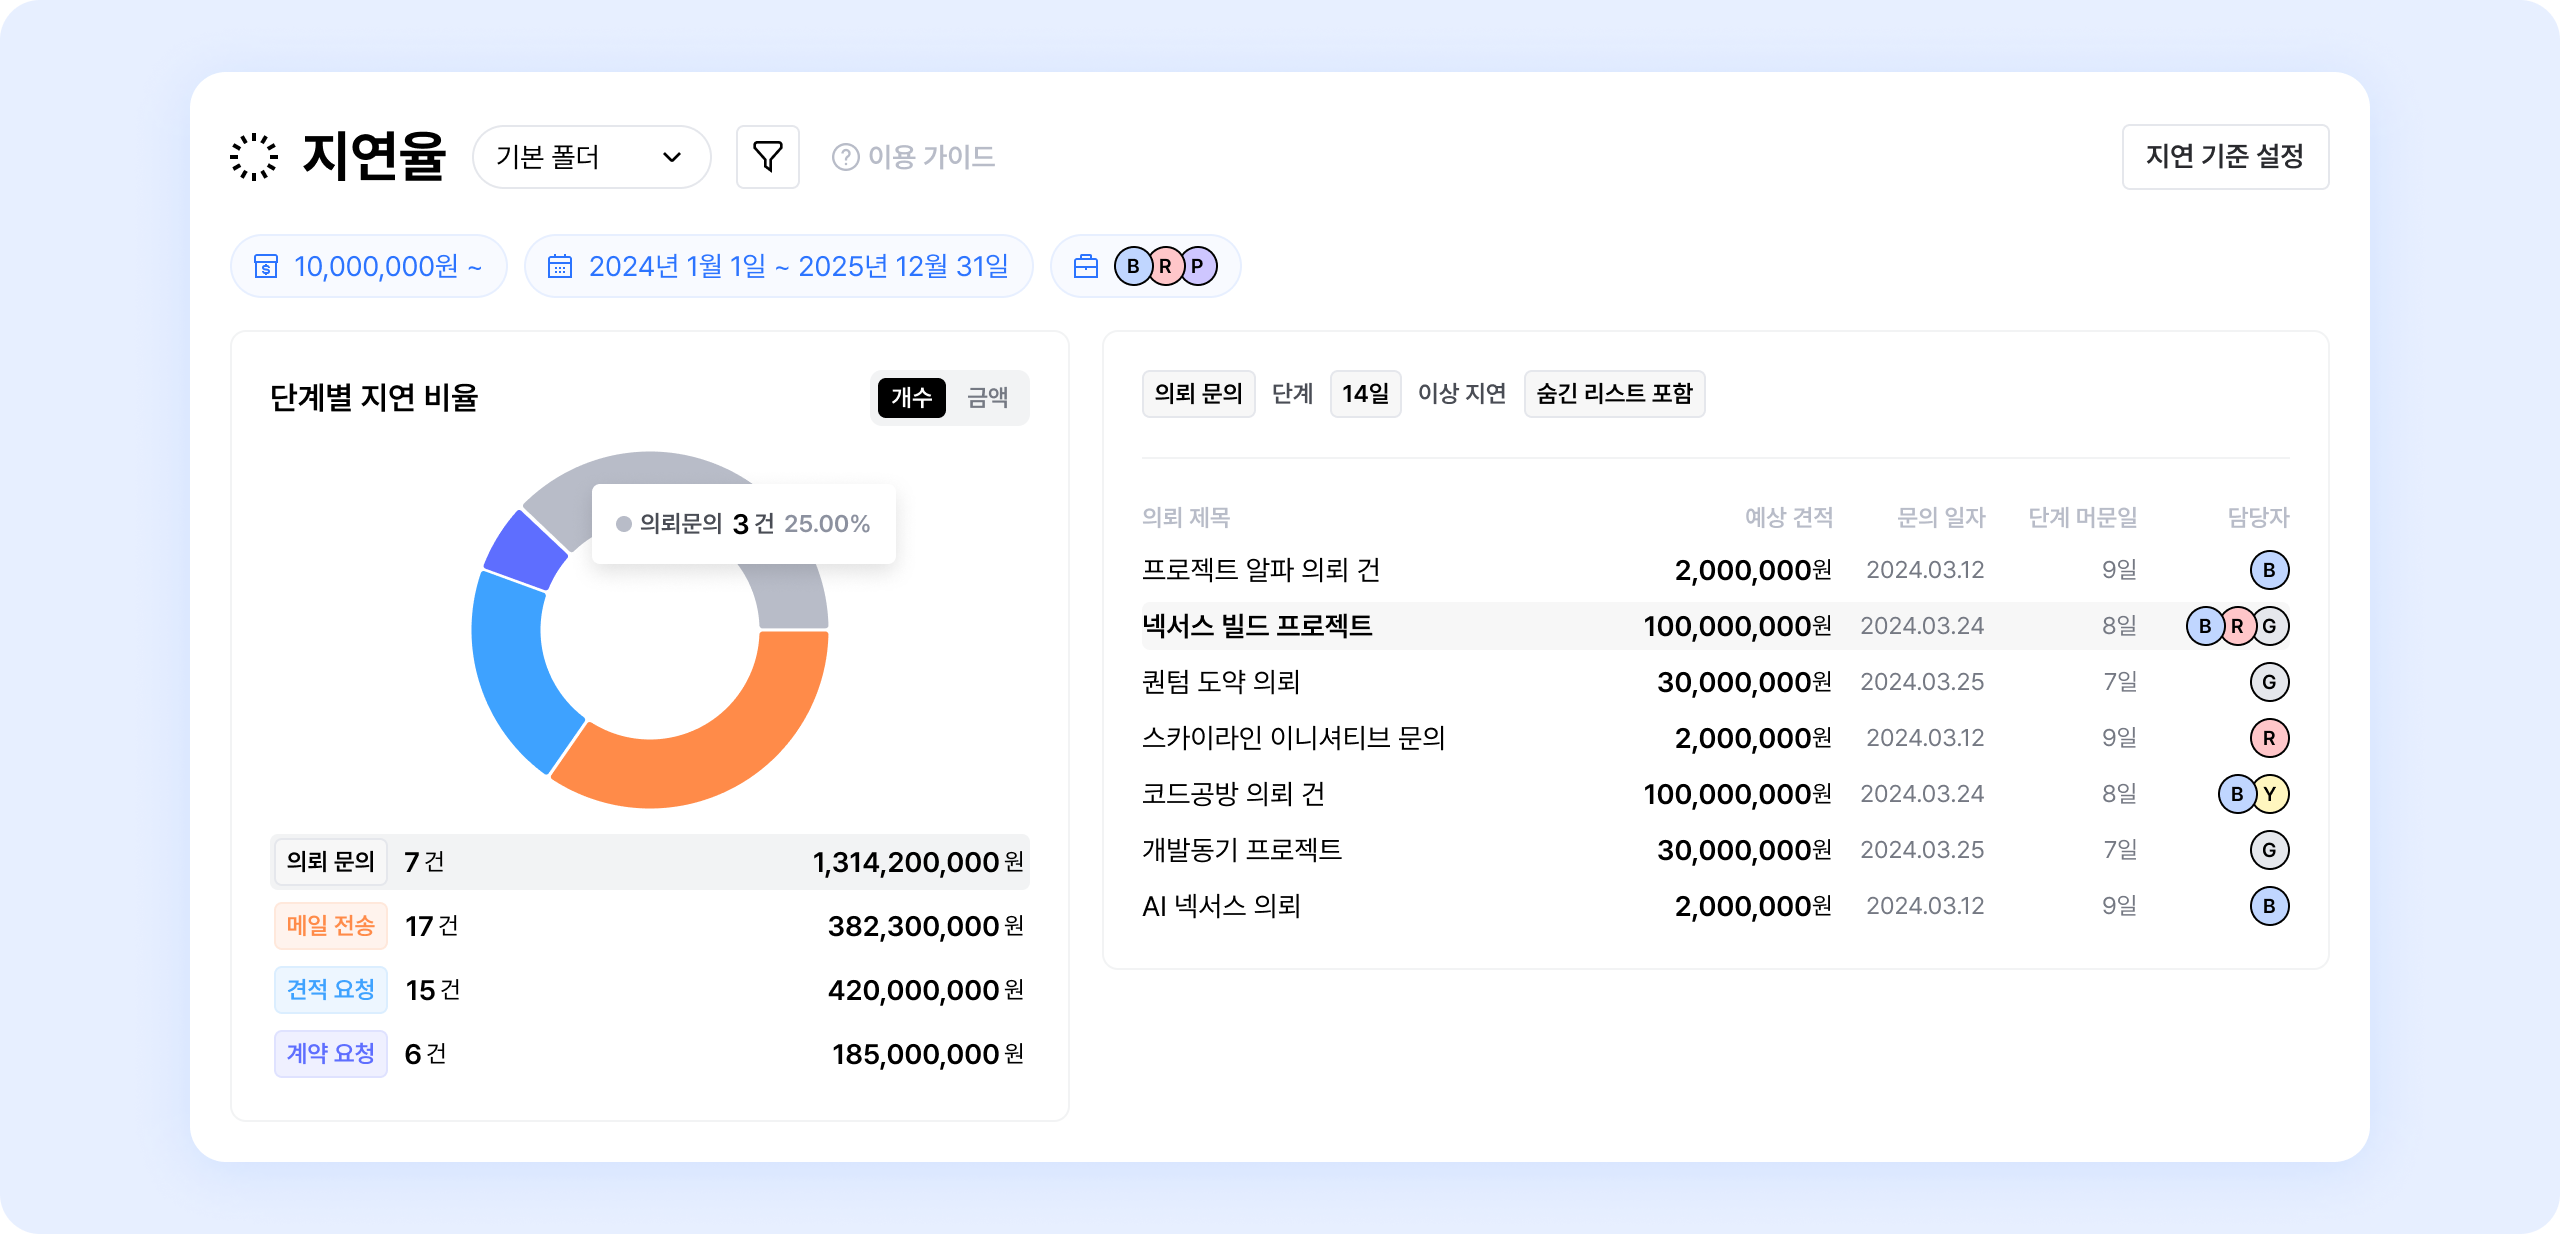
Task: Open the 넥서스 빌드 프로젝트 row
Action: click(1258, 626)
